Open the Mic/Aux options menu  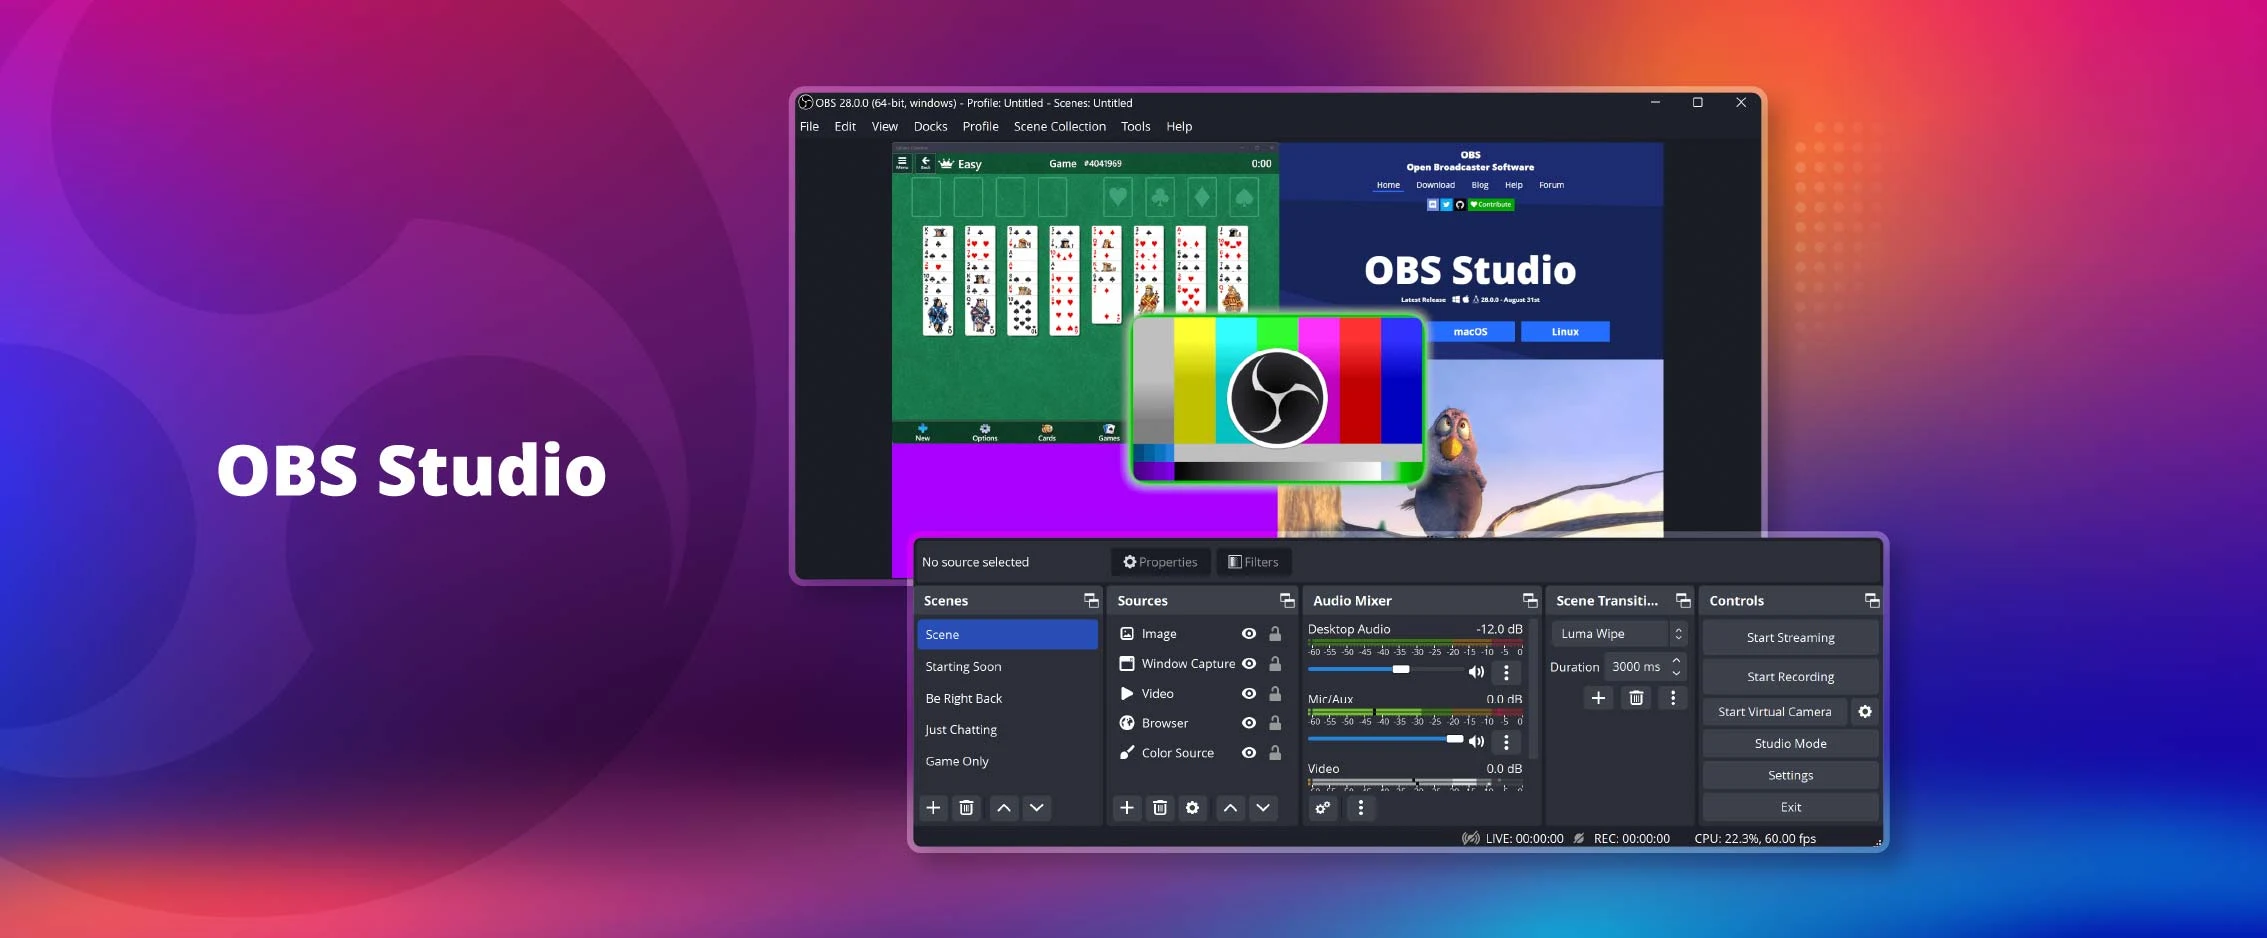pyautogui.click(x=1506, y=741)
